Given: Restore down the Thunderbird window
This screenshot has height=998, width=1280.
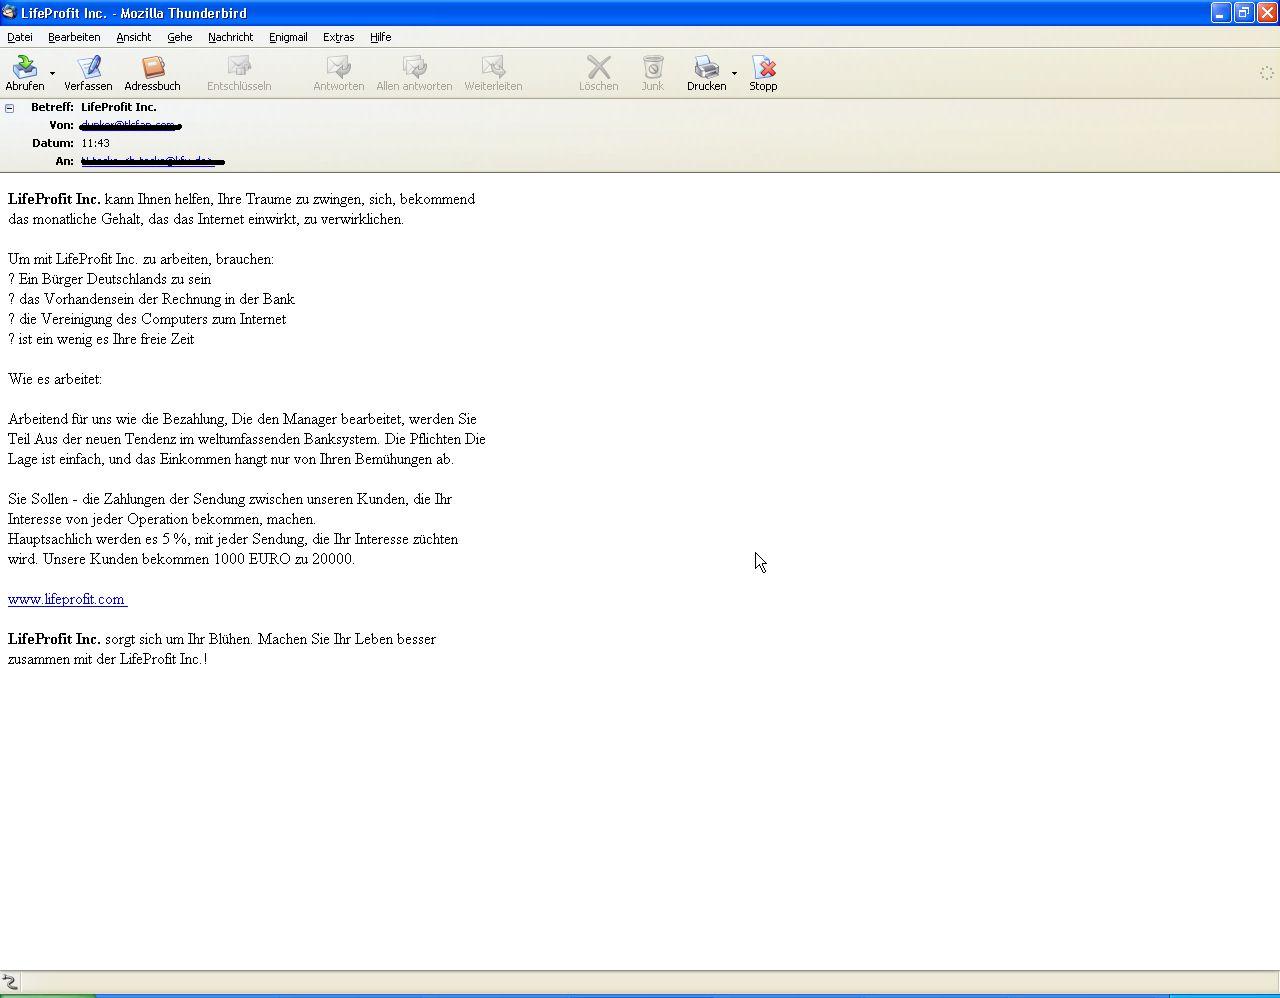Looking at the screenshot, I should coord(1244,13).
